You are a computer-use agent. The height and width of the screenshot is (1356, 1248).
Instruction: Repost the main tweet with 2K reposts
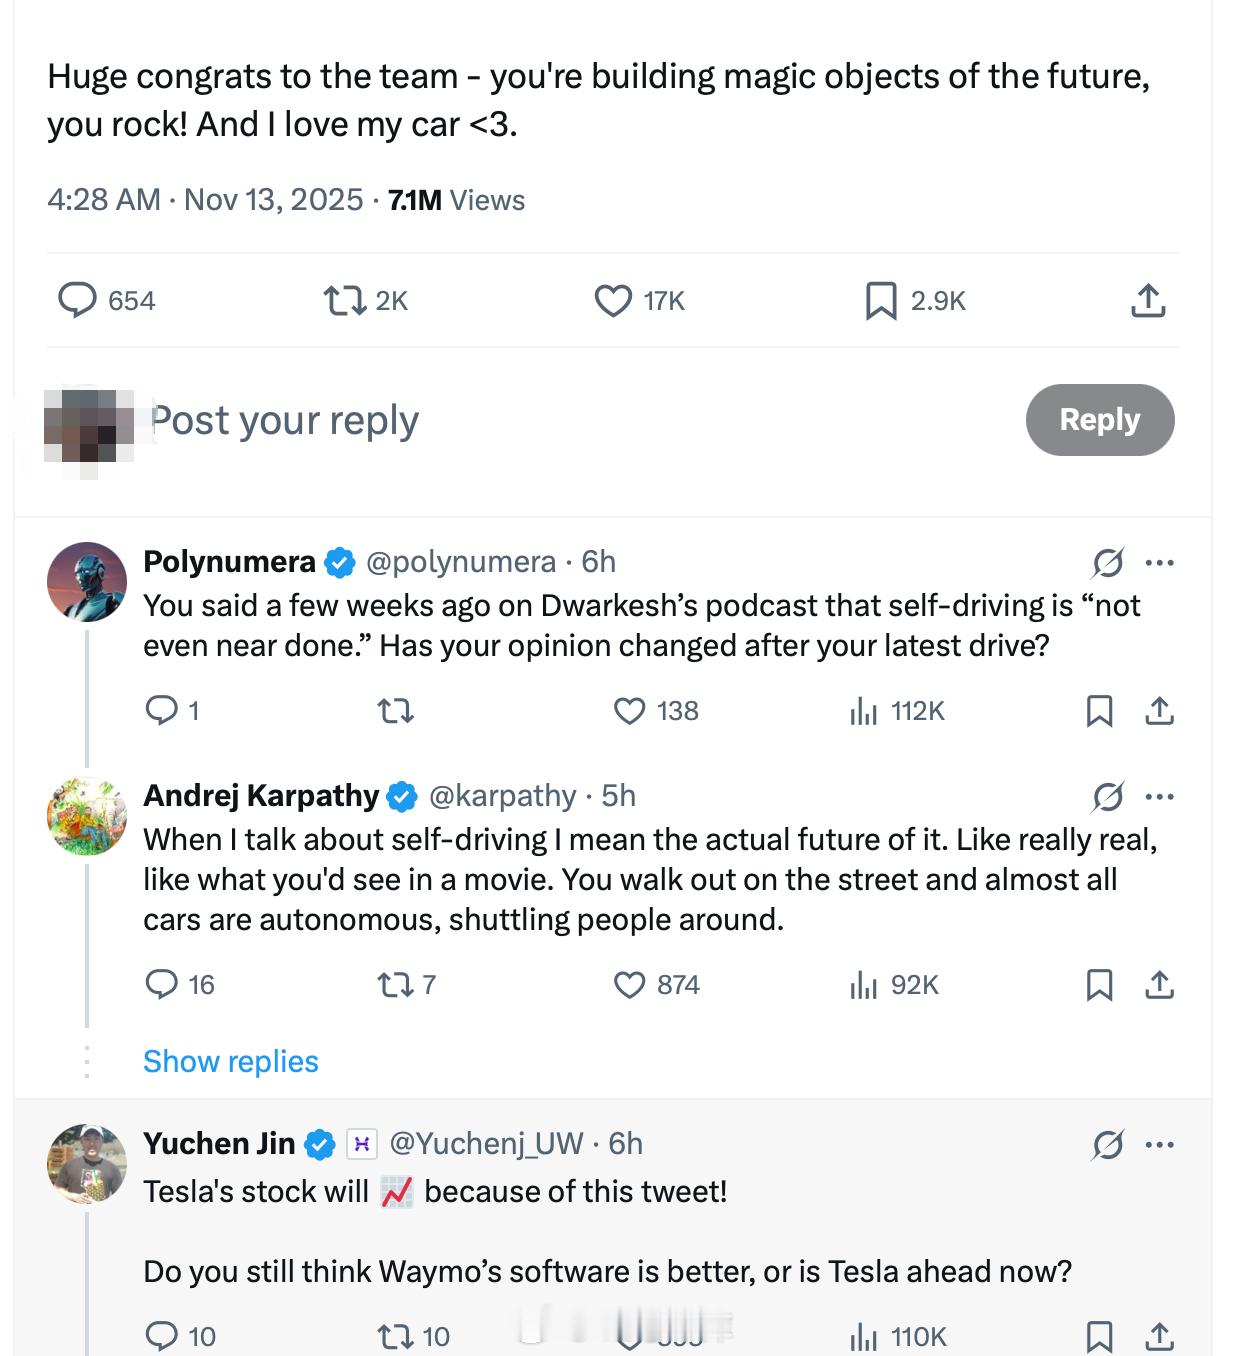click(345, 300)
